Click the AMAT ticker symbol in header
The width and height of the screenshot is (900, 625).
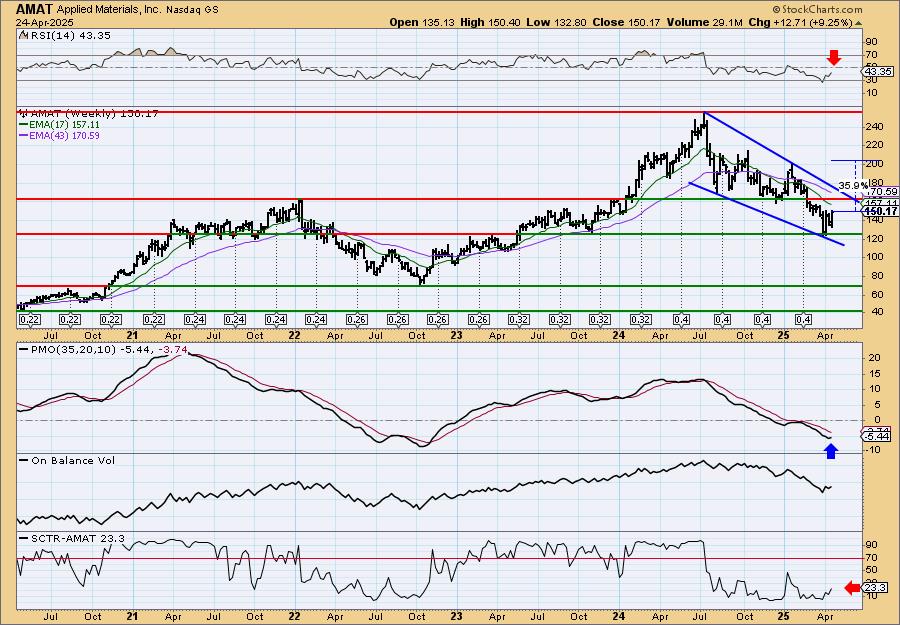[x=34, y=9]
